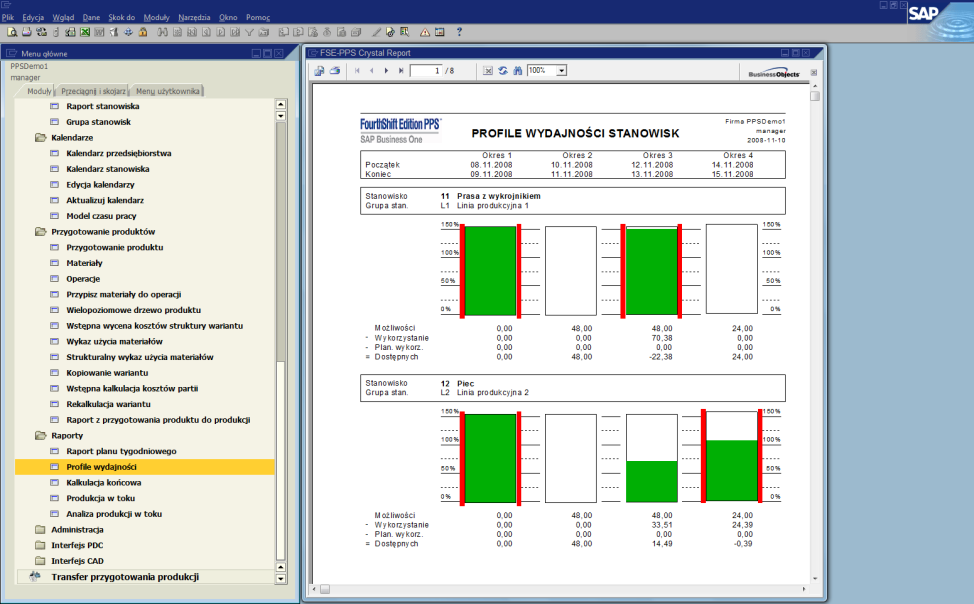
Task: Click the Print icon in the main toolbar
Action: click(x=27, y=32)
